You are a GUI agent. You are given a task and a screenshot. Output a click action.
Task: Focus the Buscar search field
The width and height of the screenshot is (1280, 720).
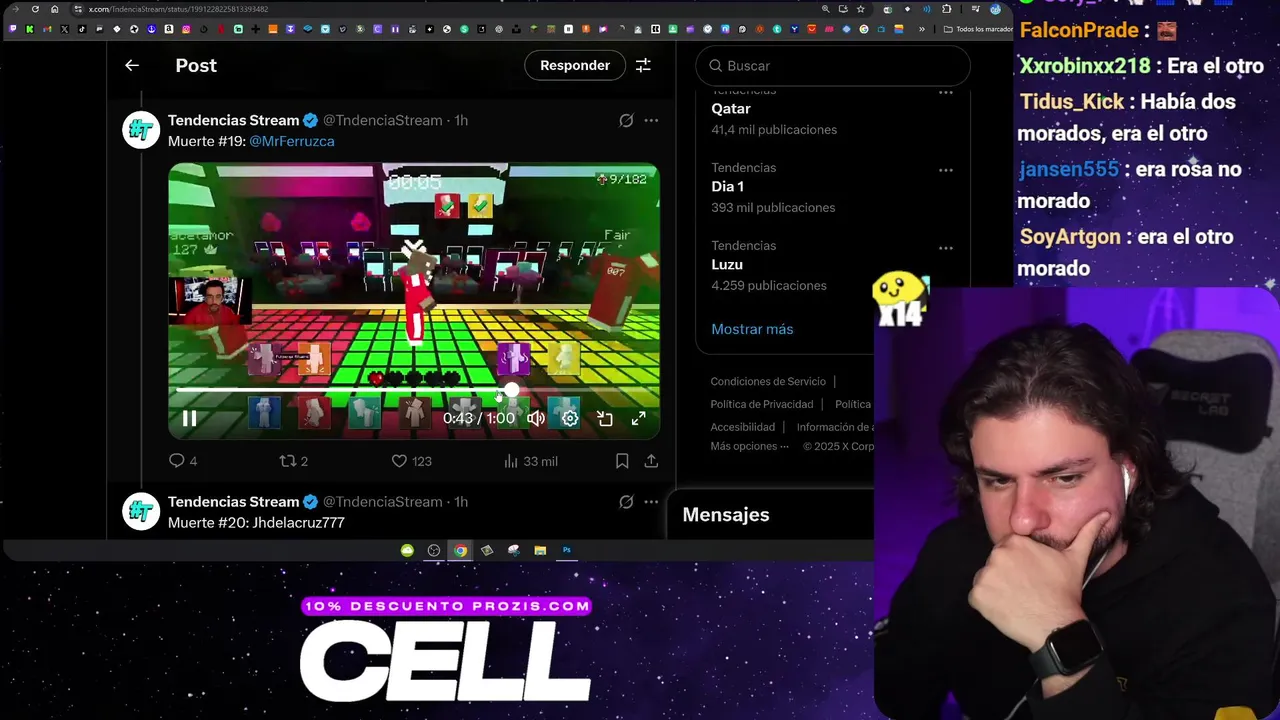click(833, 65)
